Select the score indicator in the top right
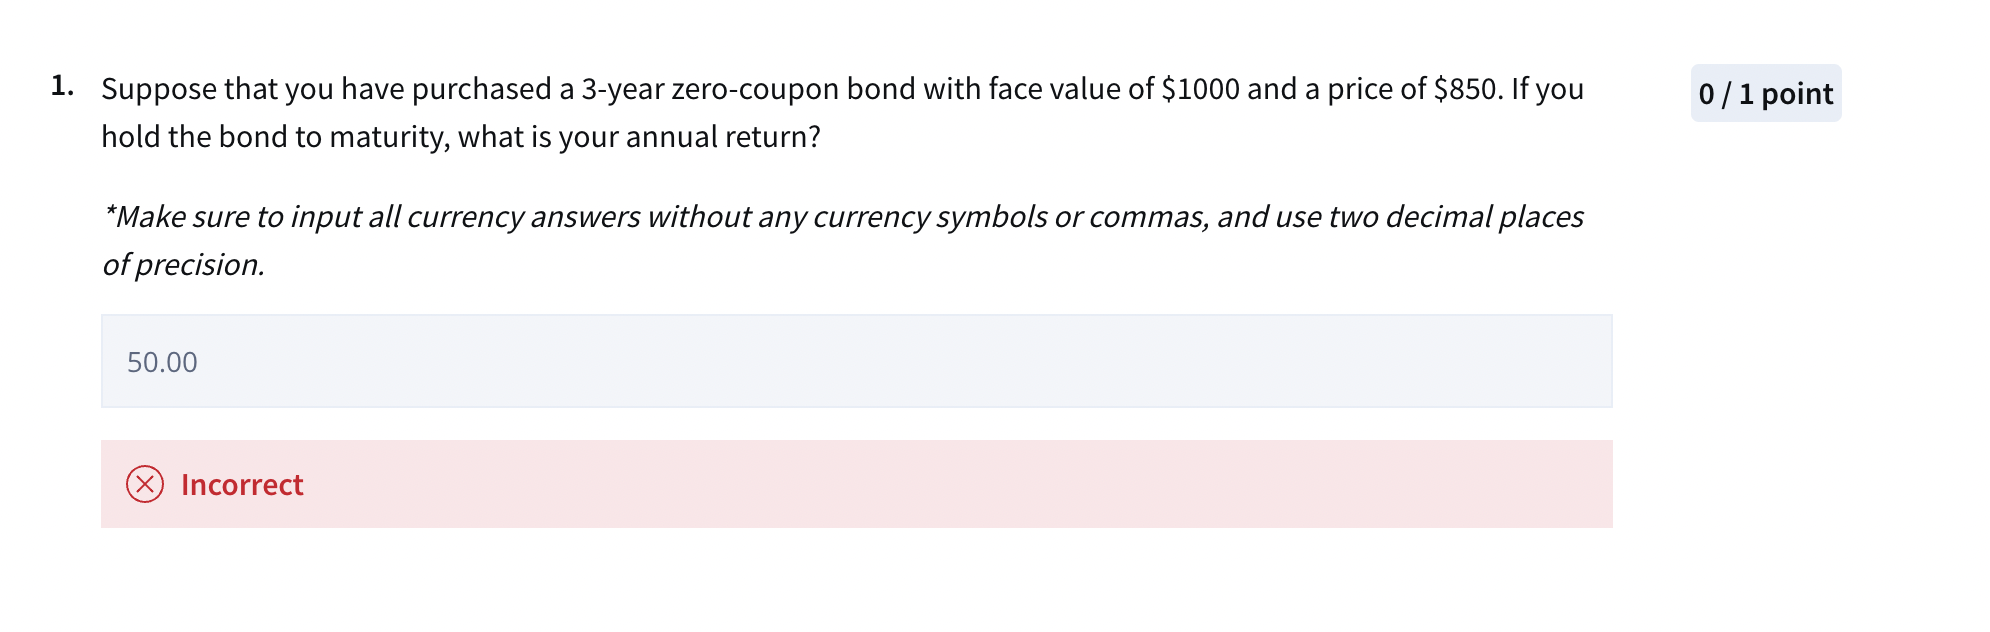Viewport: 1990px width, 632px height. point(1765,93)
